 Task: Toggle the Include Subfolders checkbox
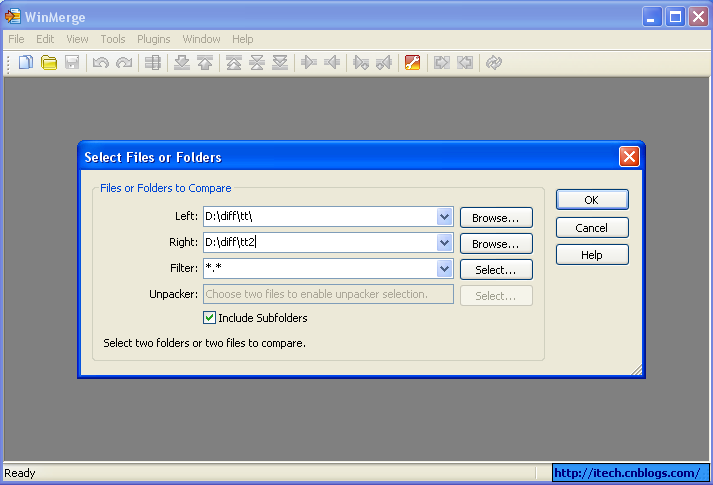click(209, 317)
